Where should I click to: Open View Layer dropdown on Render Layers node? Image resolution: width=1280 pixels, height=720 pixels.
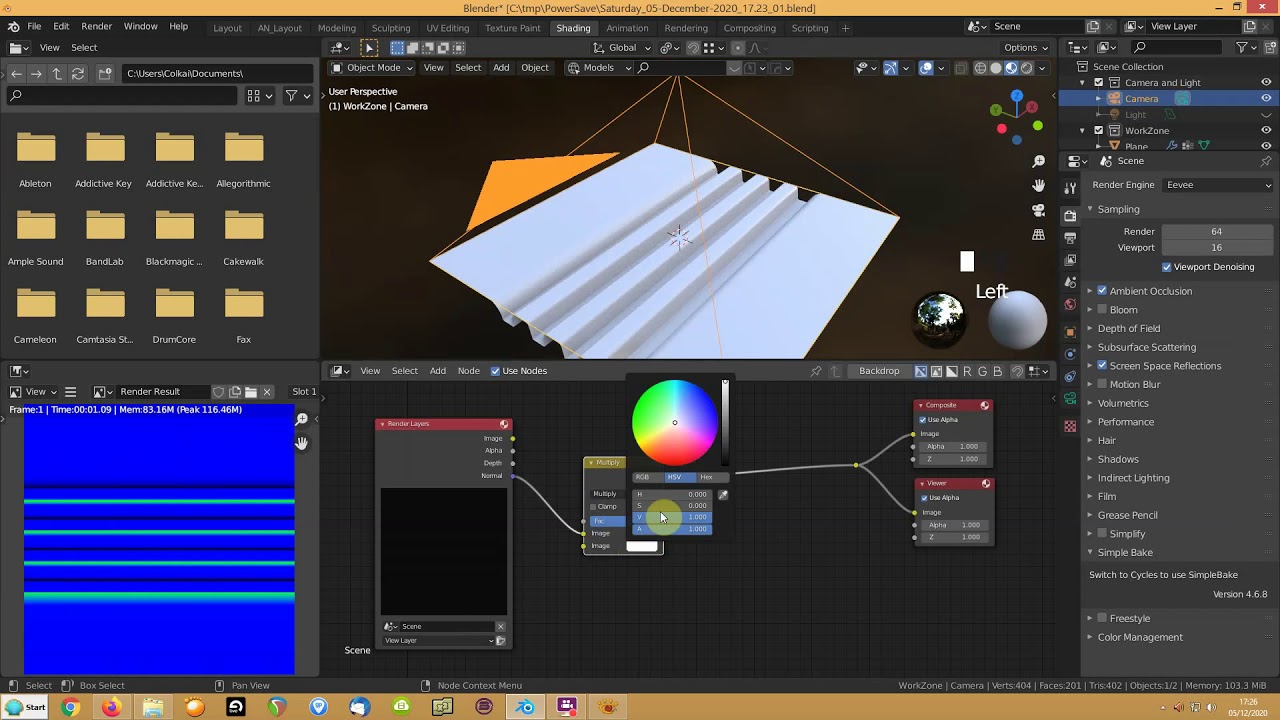pyautogui.click(x=438, y=641)
